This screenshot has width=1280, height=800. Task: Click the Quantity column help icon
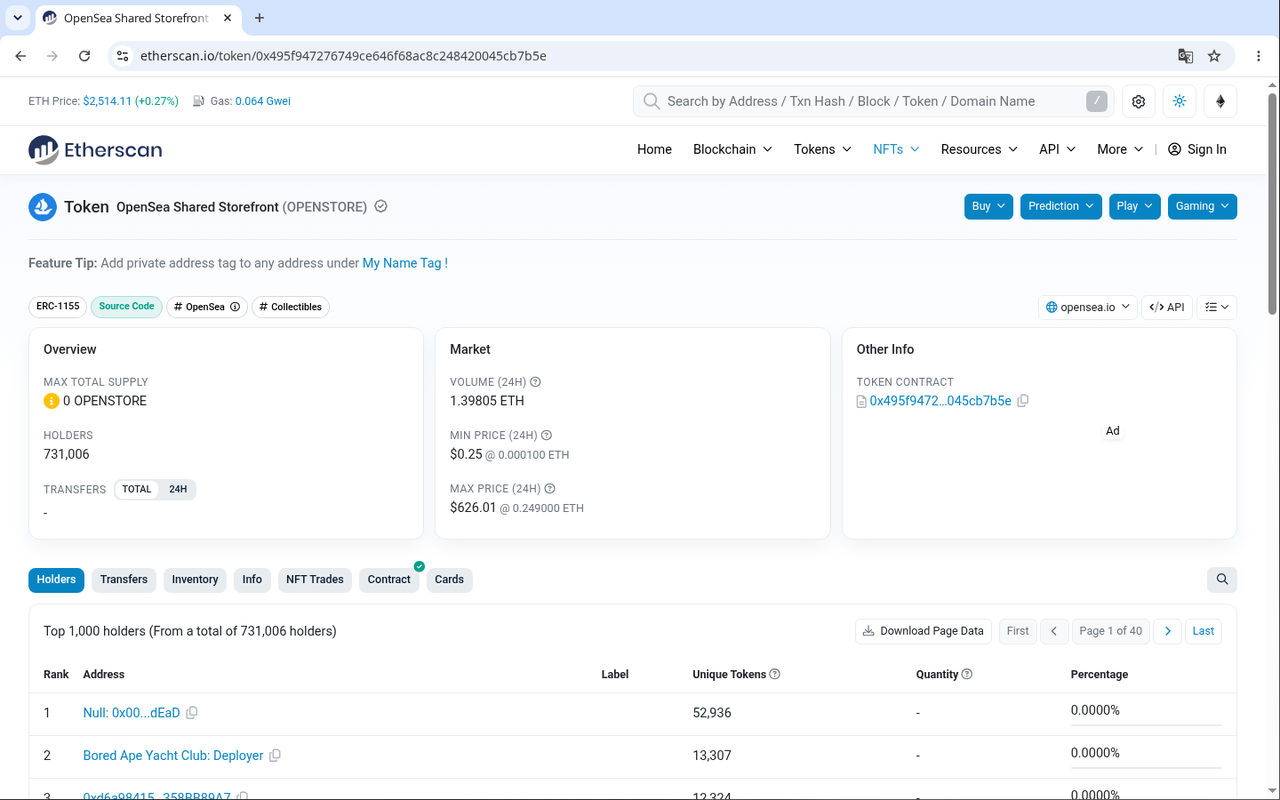pos(967,674)
